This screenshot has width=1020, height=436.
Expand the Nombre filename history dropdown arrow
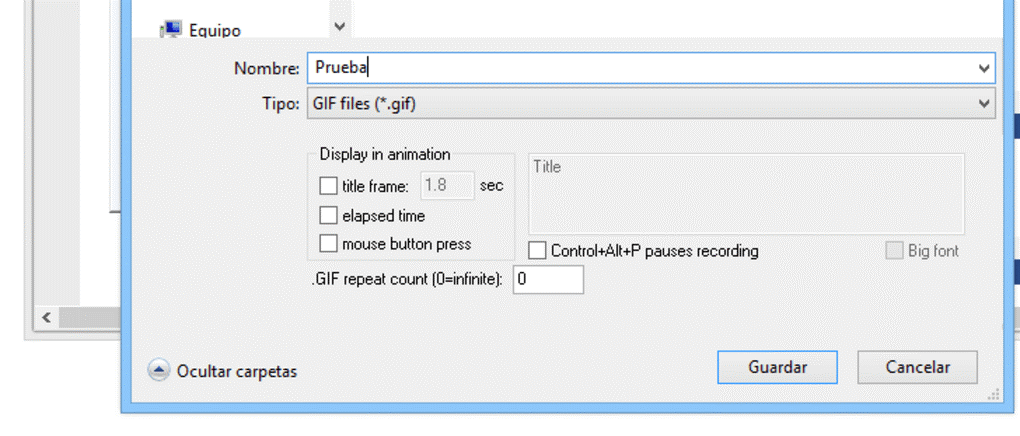(x=985, y=68)
